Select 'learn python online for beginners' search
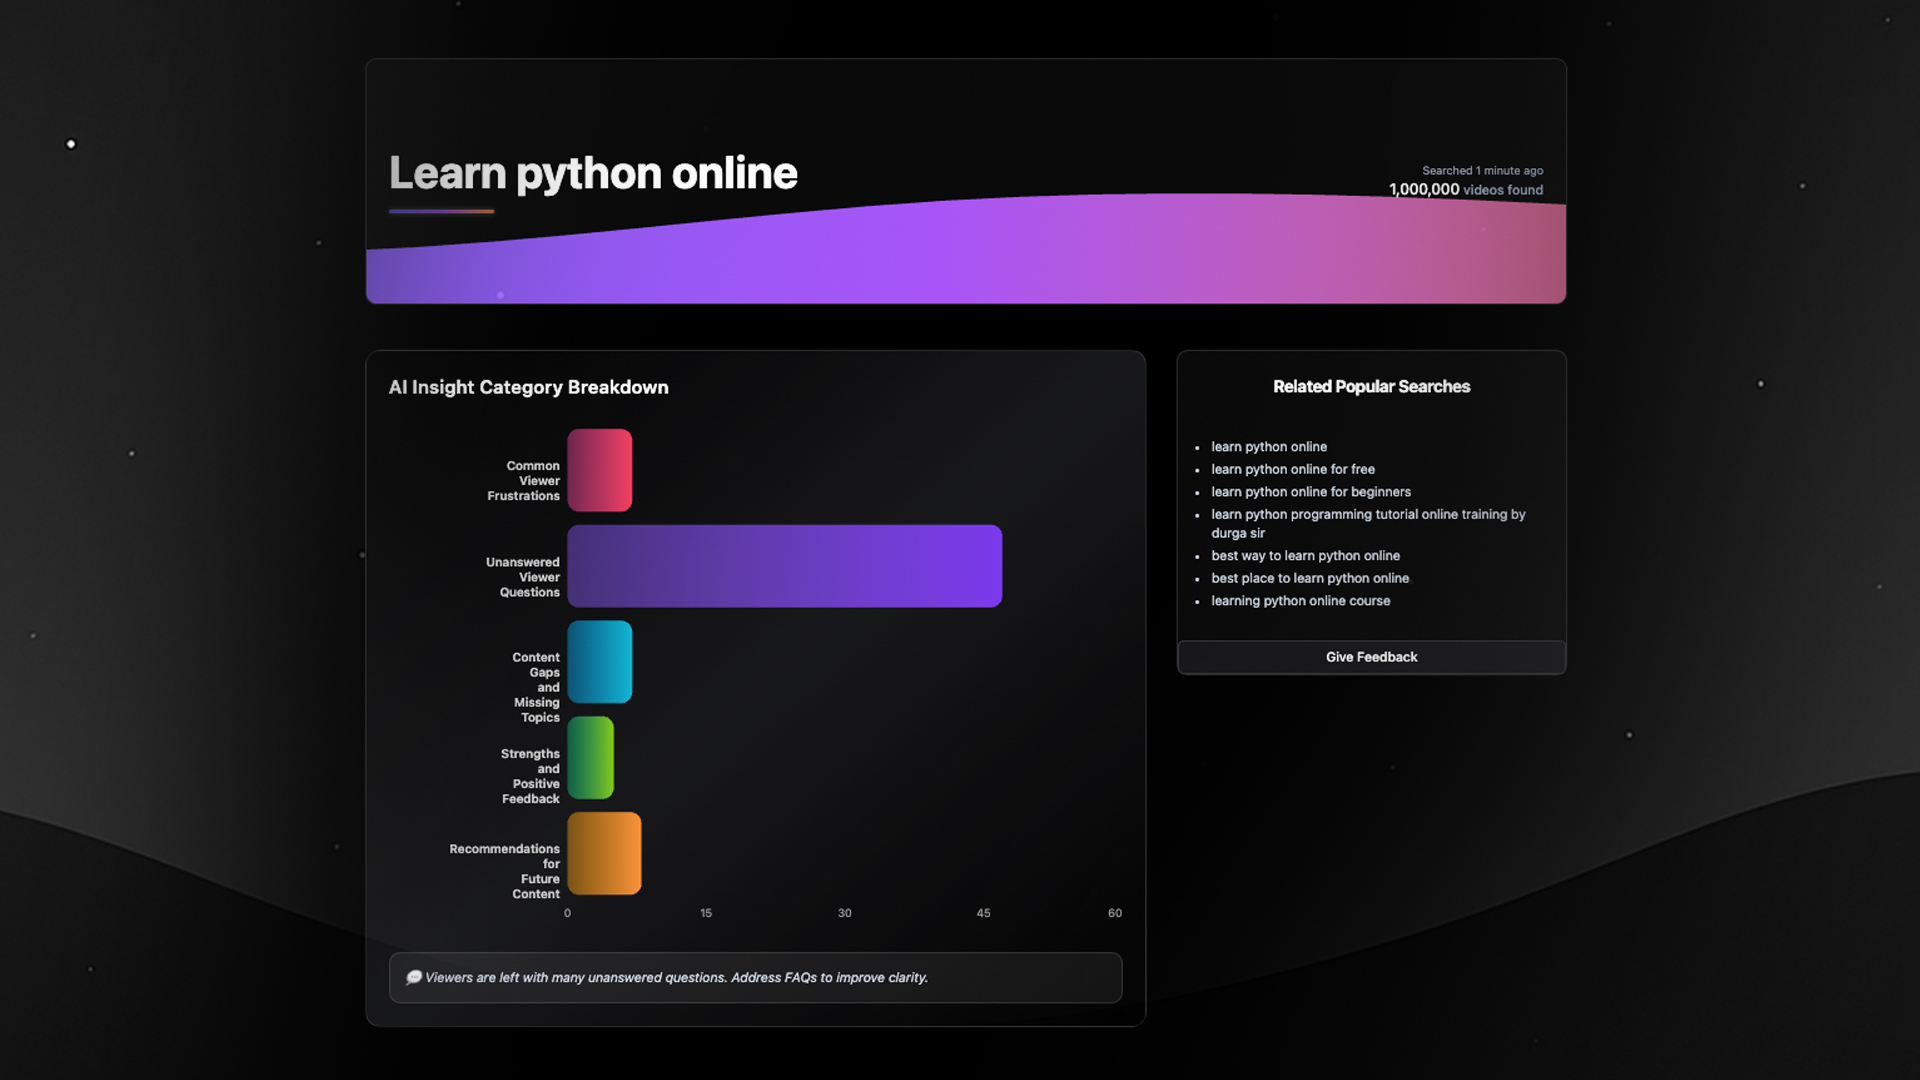Screen dimensions: 1920x1080 point(1310,492)
